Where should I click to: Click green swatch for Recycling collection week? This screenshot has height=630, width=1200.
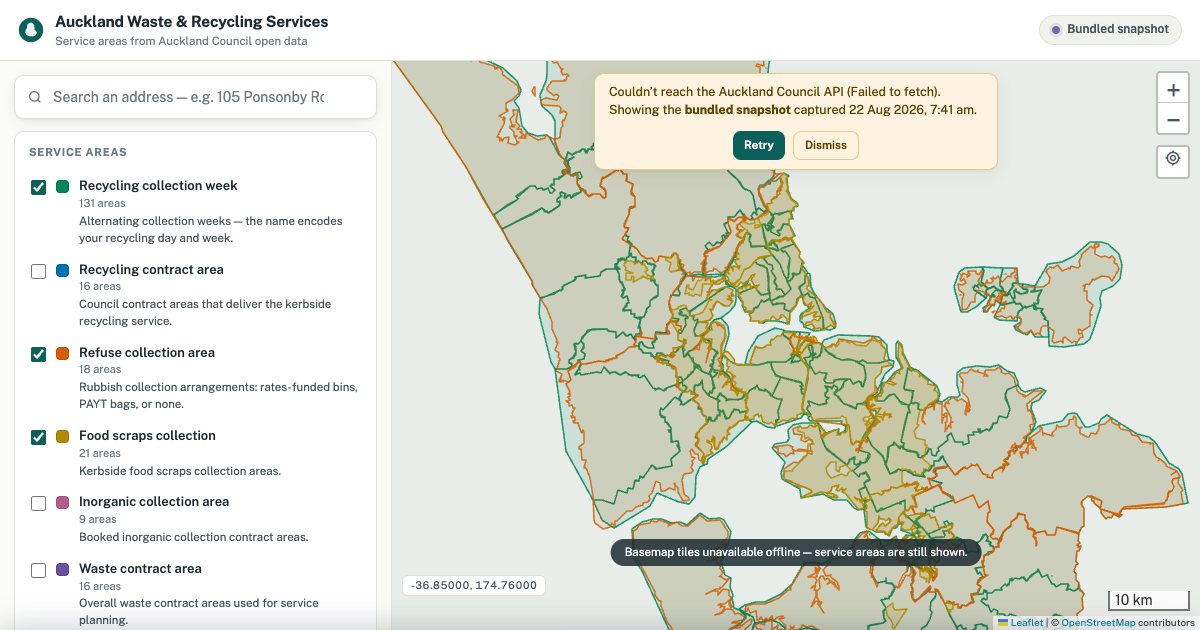click(62, 187)
